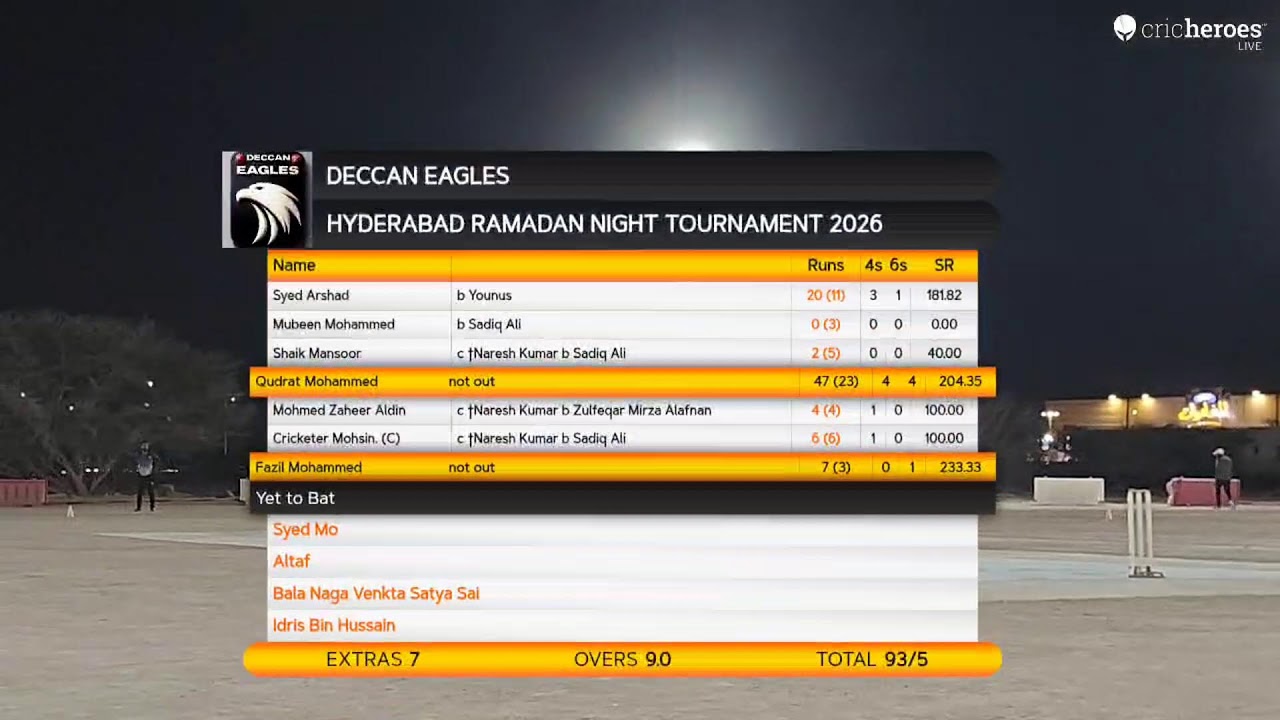Screen dimensions: 1280x720
Task: Select batter Mohmed Zaheer Aldin
Action: click(x=339, y=410)
